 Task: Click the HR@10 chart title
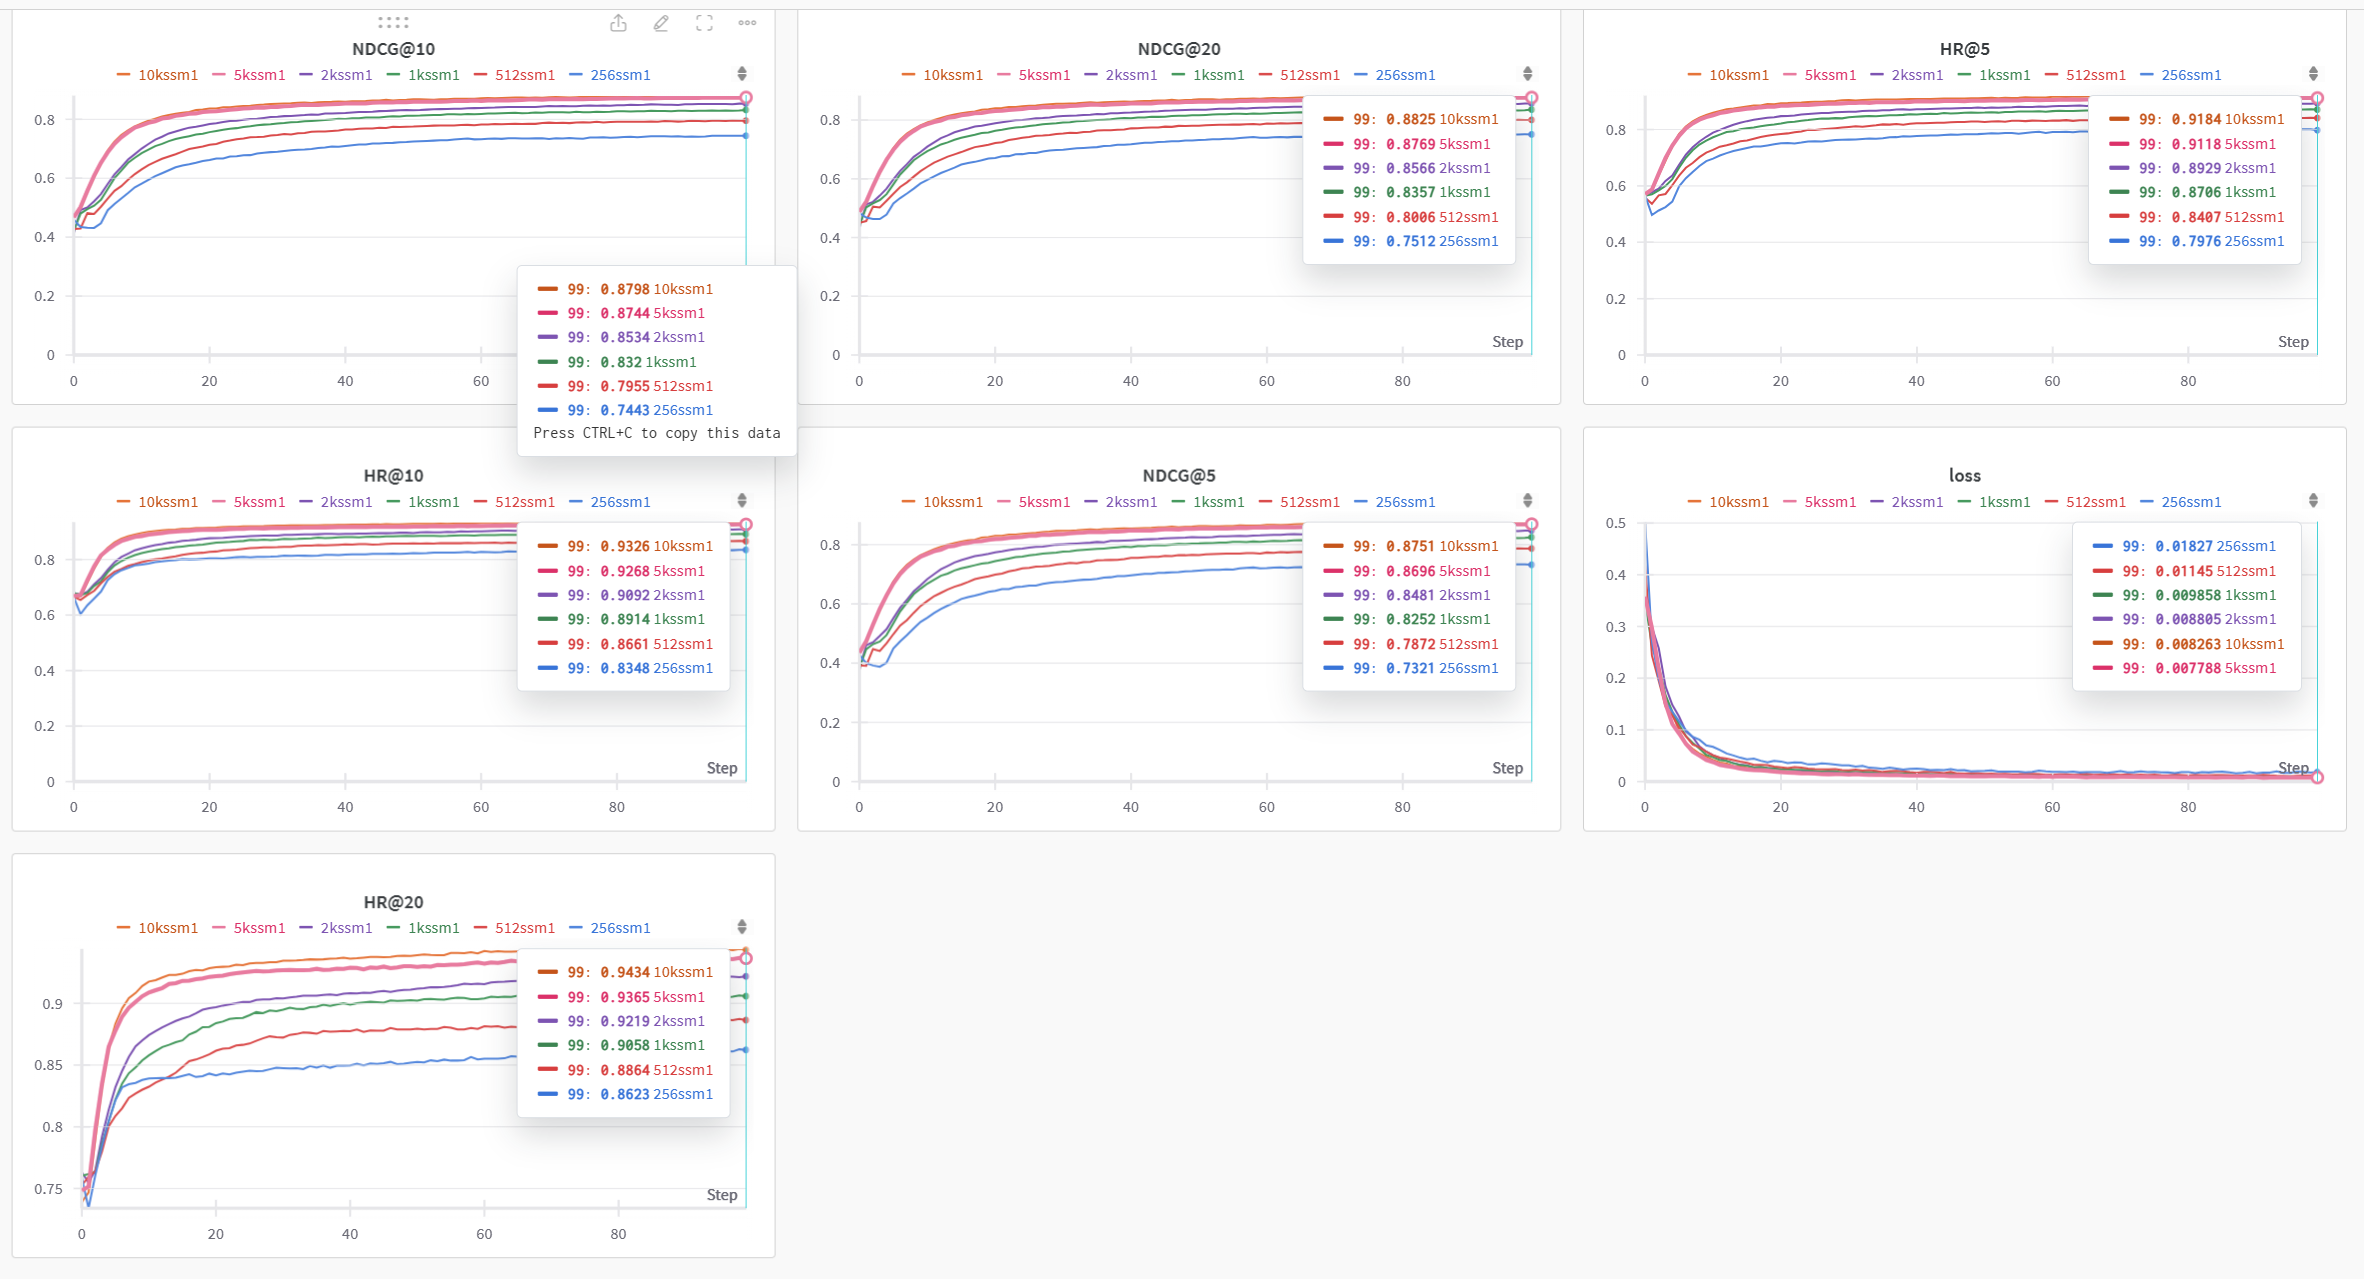point(393,476)
